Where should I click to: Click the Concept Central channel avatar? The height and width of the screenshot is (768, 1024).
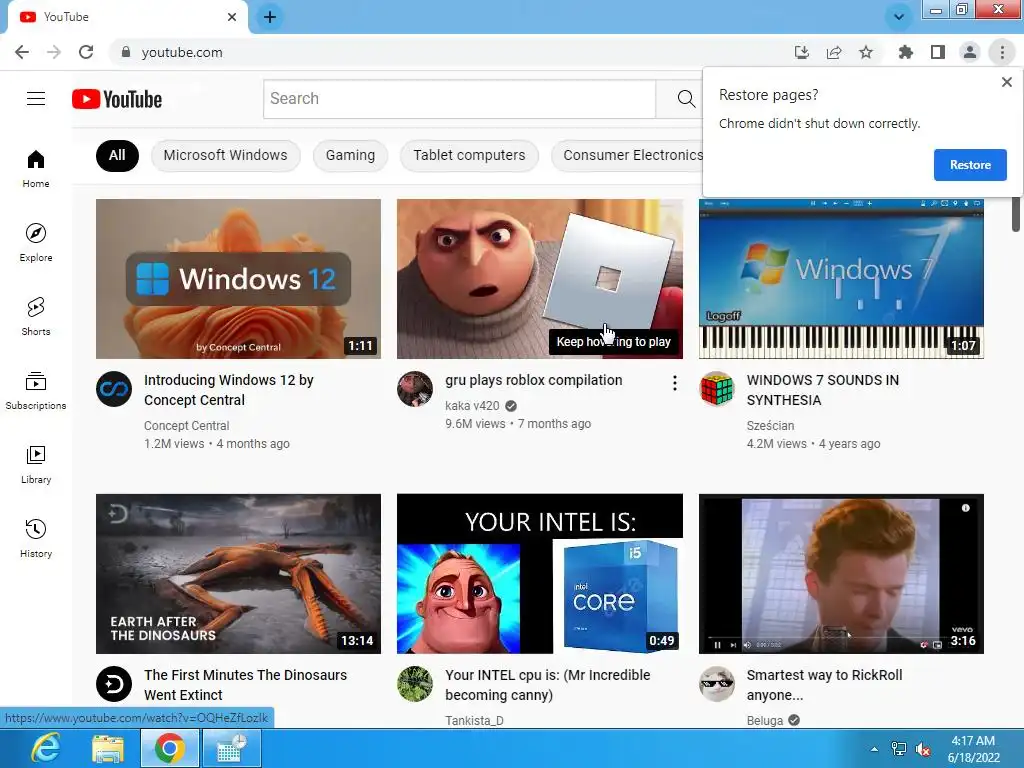click(114, 389)
